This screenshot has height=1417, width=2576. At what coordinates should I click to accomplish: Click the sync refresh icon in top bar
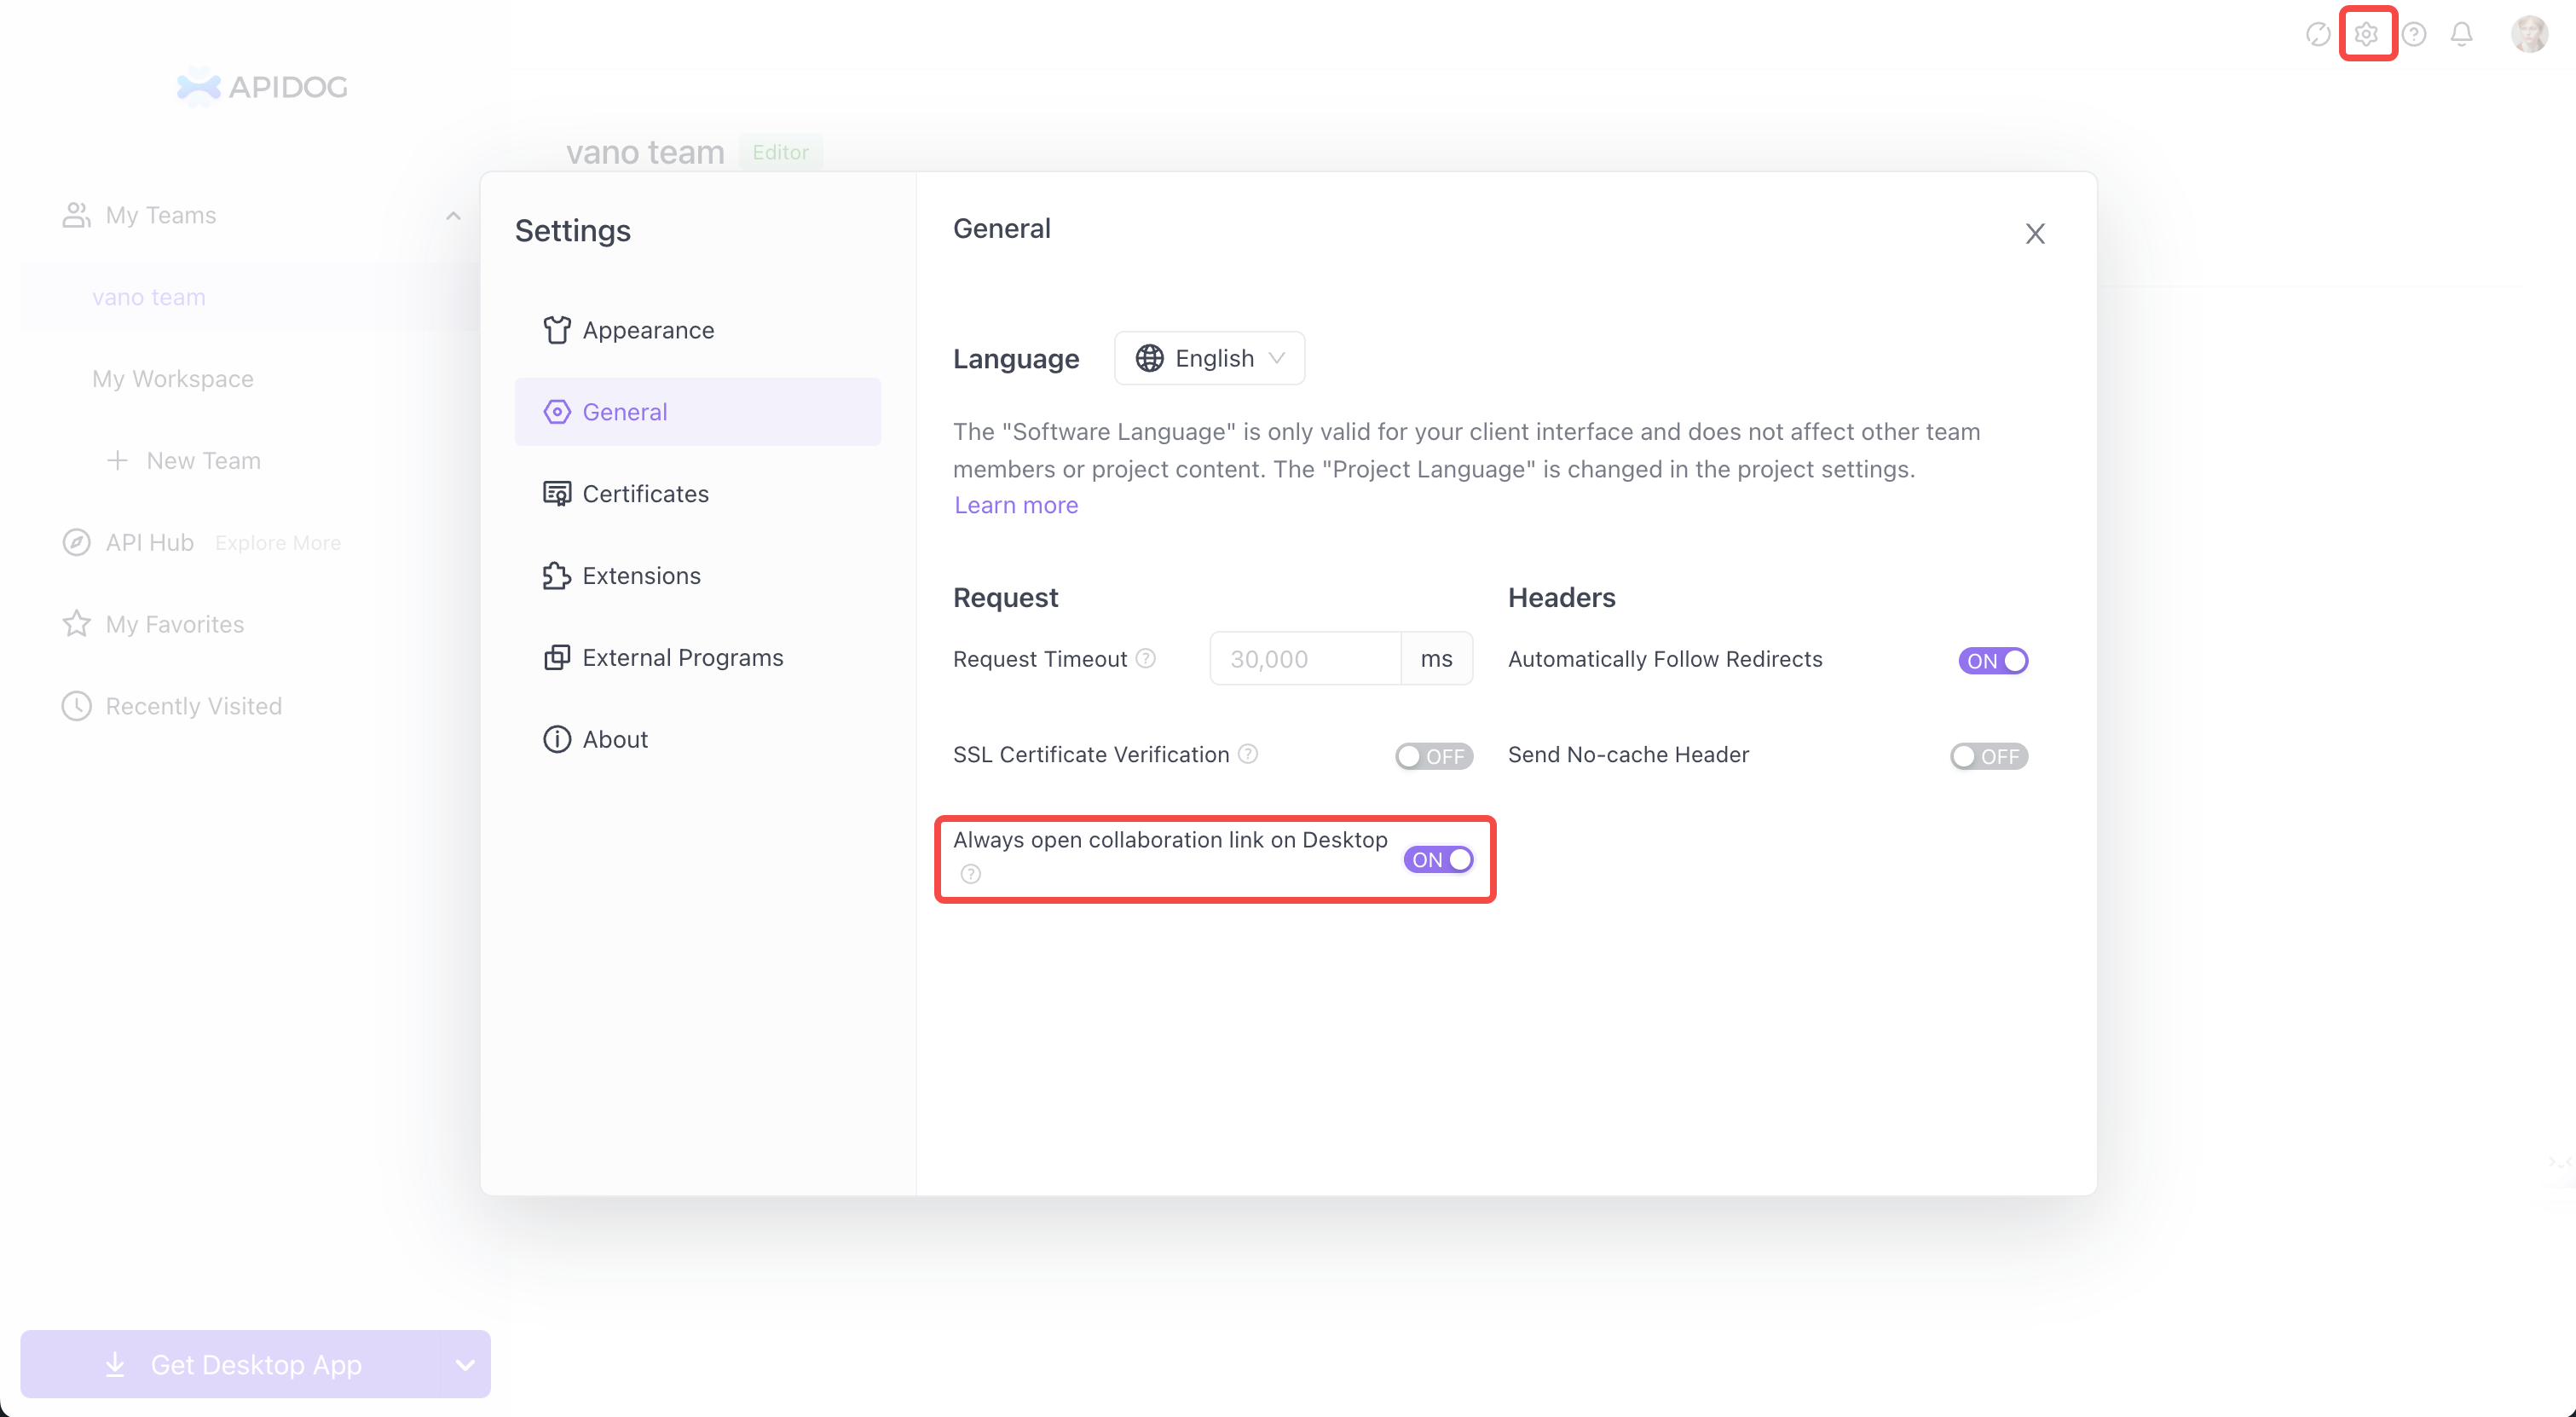tap(2318, 34)
